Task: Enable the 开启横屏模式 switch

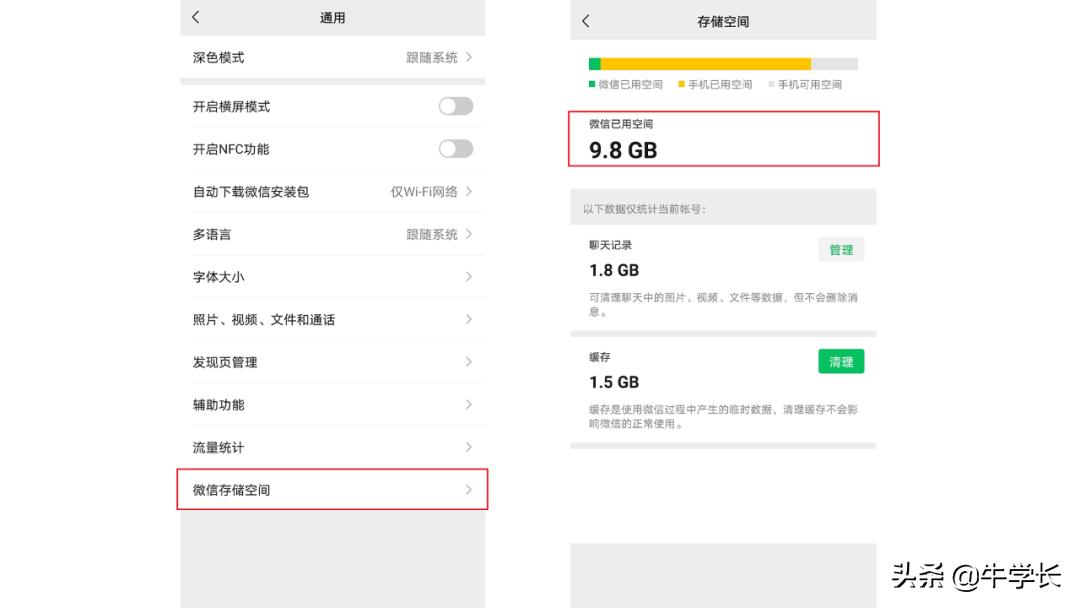Action: click(x=455, y=106)
